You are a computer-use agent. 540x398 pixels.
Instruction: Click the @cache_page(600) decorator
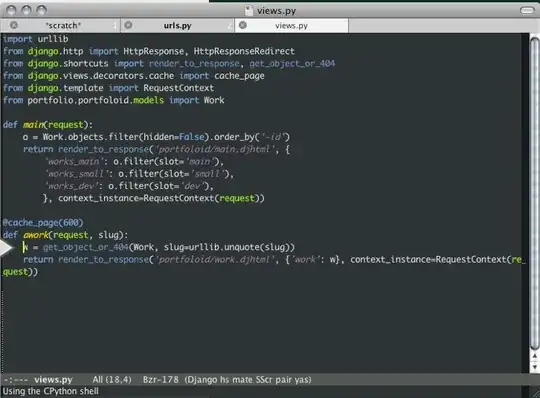tap(43, 223)
